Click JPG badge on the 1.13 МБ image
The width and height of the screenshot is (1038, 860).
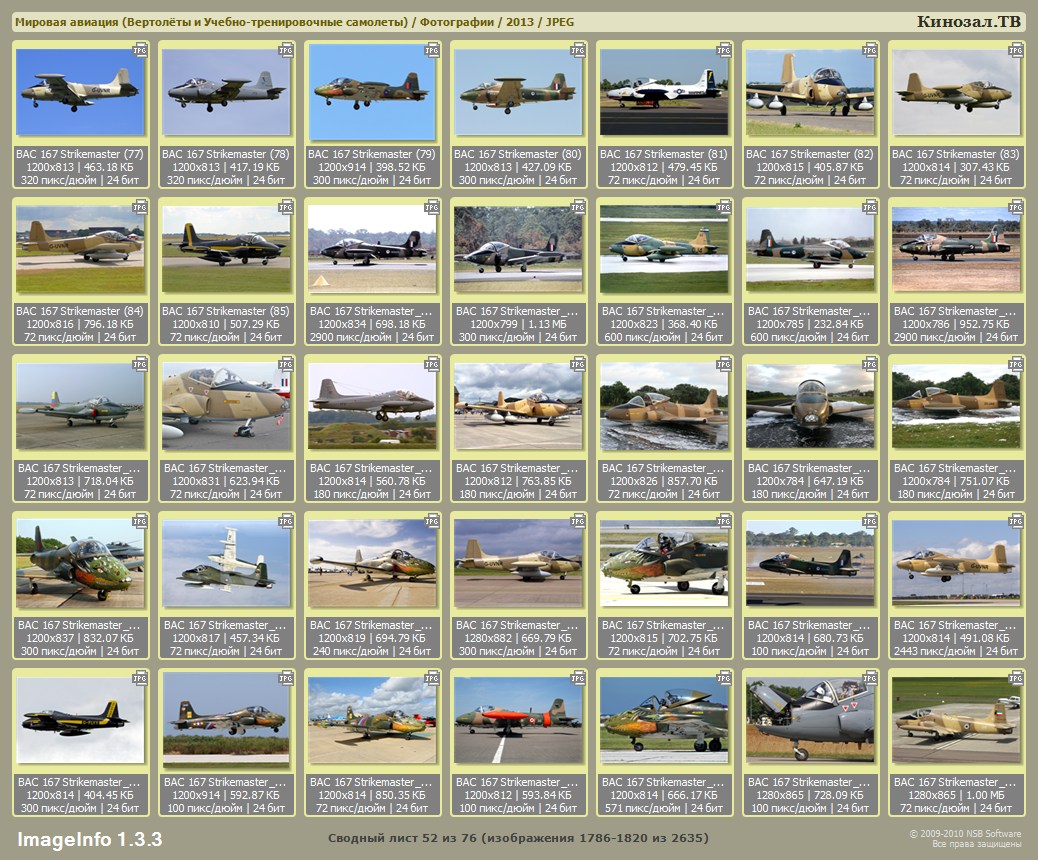coord(578,206)
